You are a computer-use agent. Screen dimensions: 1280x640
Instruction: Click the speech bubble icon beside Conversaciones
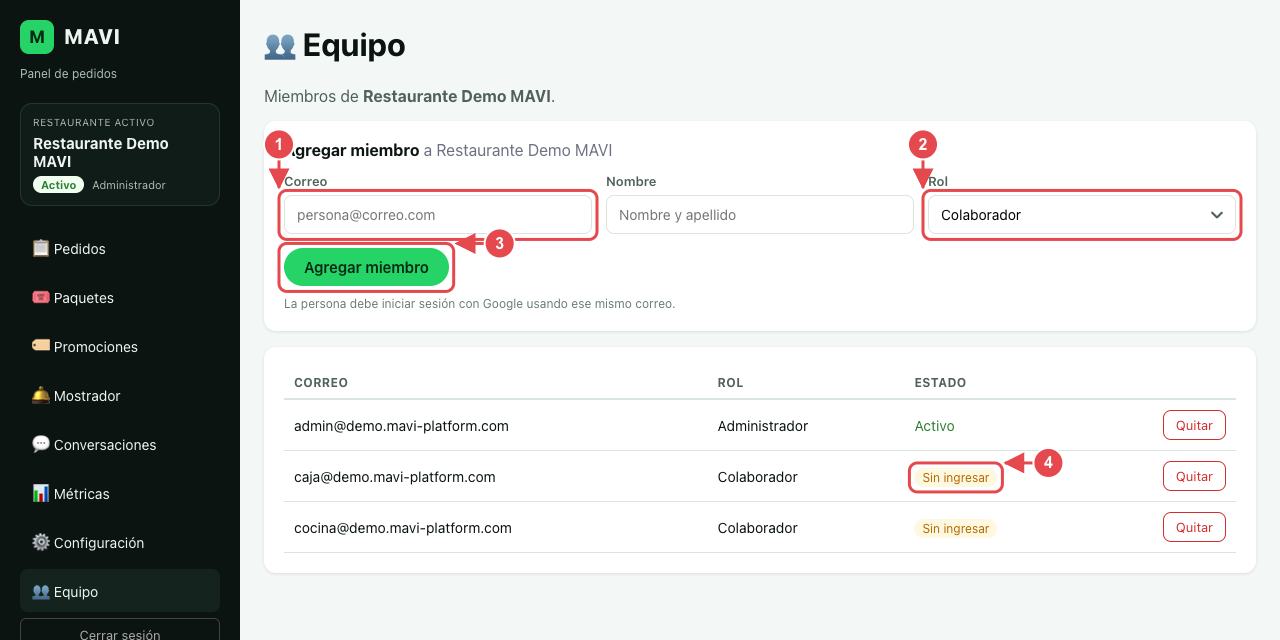tap(41, 444)
